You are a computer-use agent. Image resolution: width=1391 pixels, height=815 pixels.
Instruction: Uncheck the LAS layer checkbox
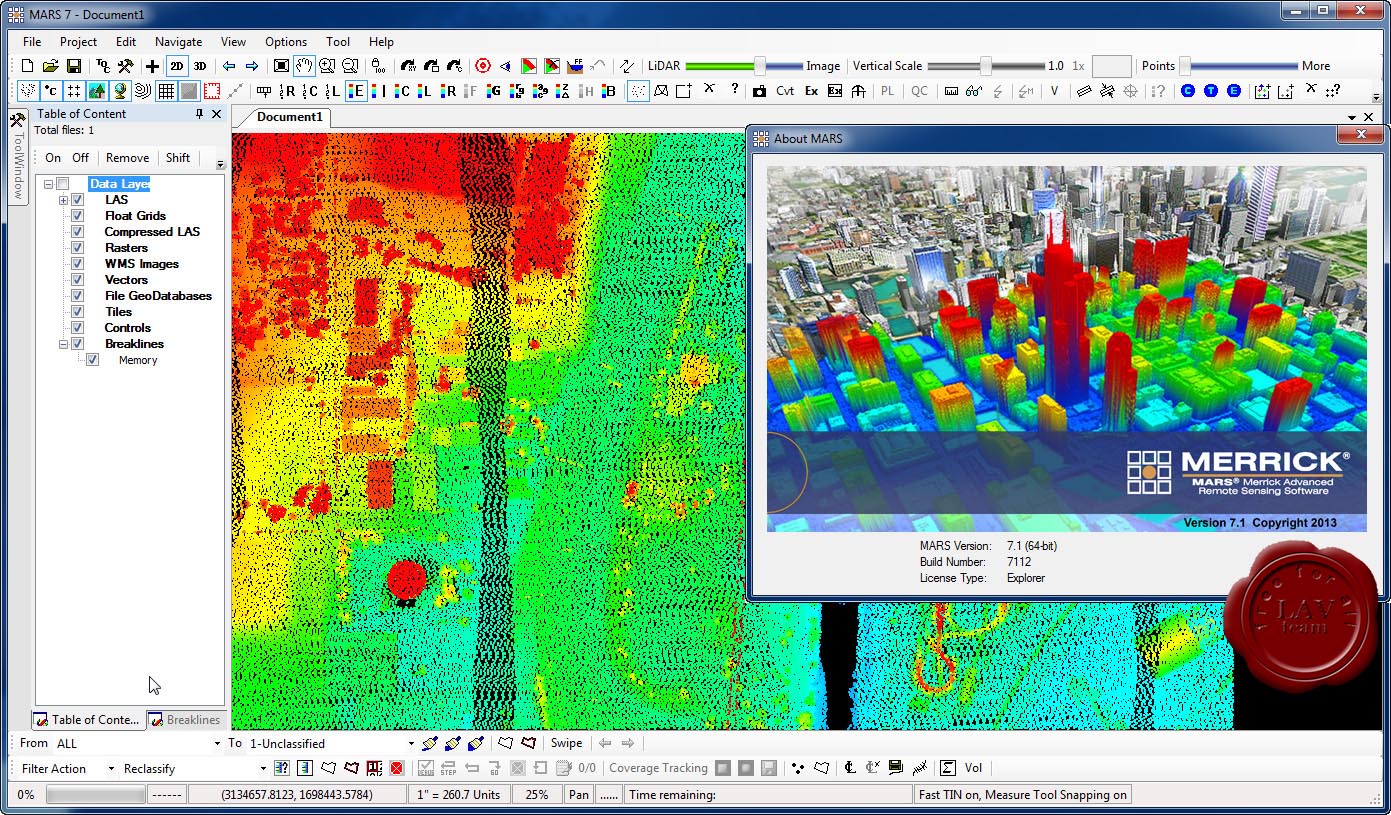click(77, 200)
